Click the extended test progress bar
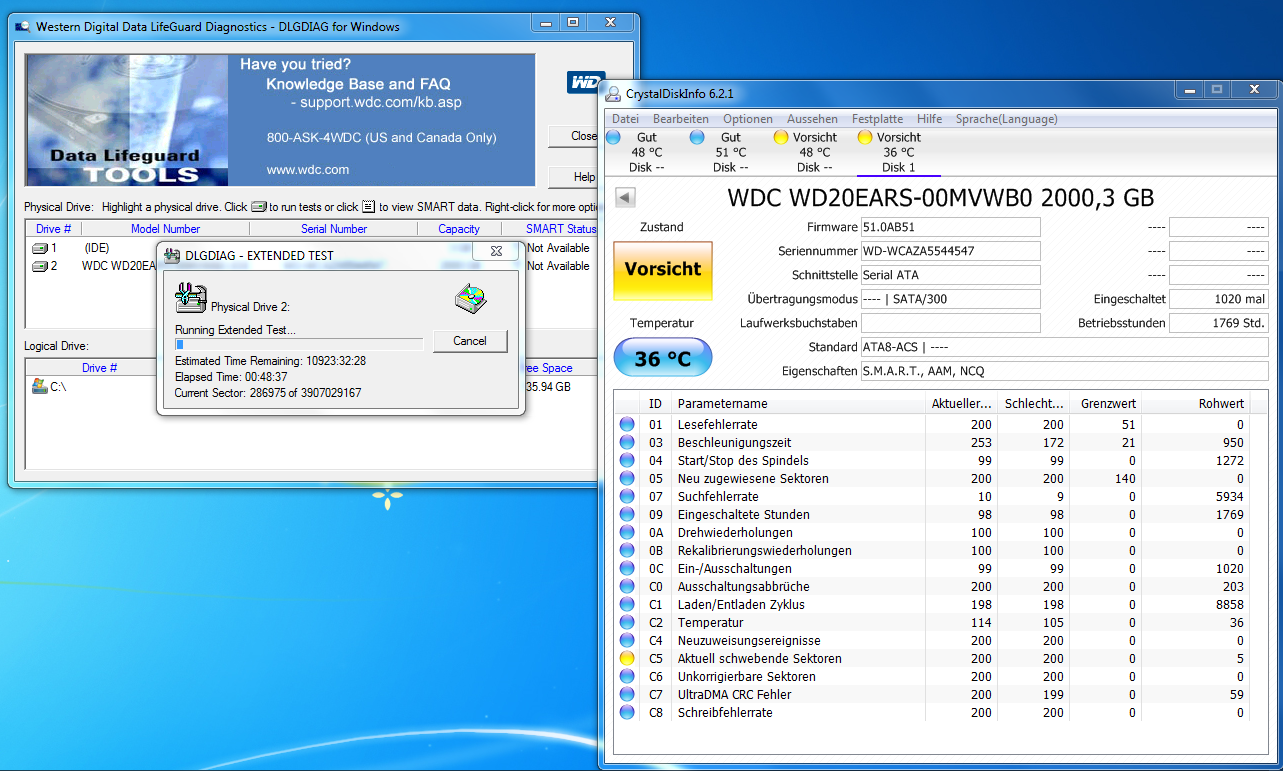The width and height of the screenshot is (1283, 771). point(299,344)
